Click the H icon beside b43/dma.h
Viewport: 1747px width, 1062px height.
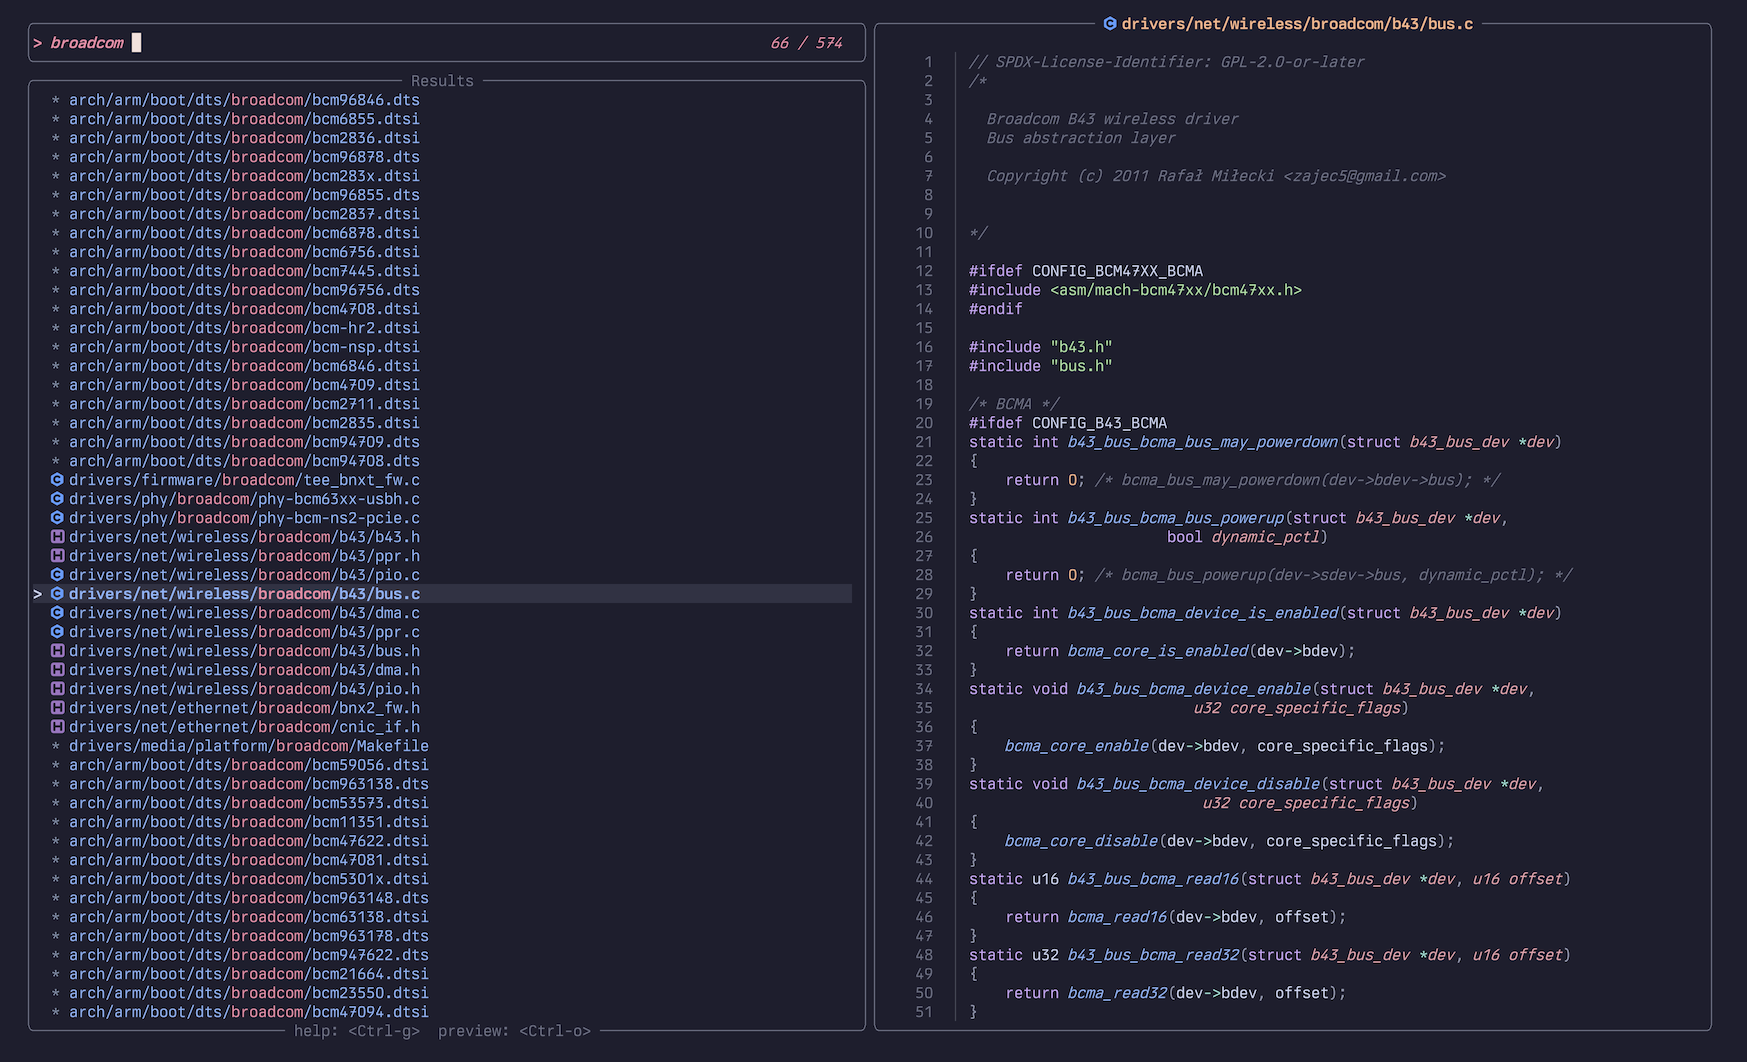click(x=57, y=670)
